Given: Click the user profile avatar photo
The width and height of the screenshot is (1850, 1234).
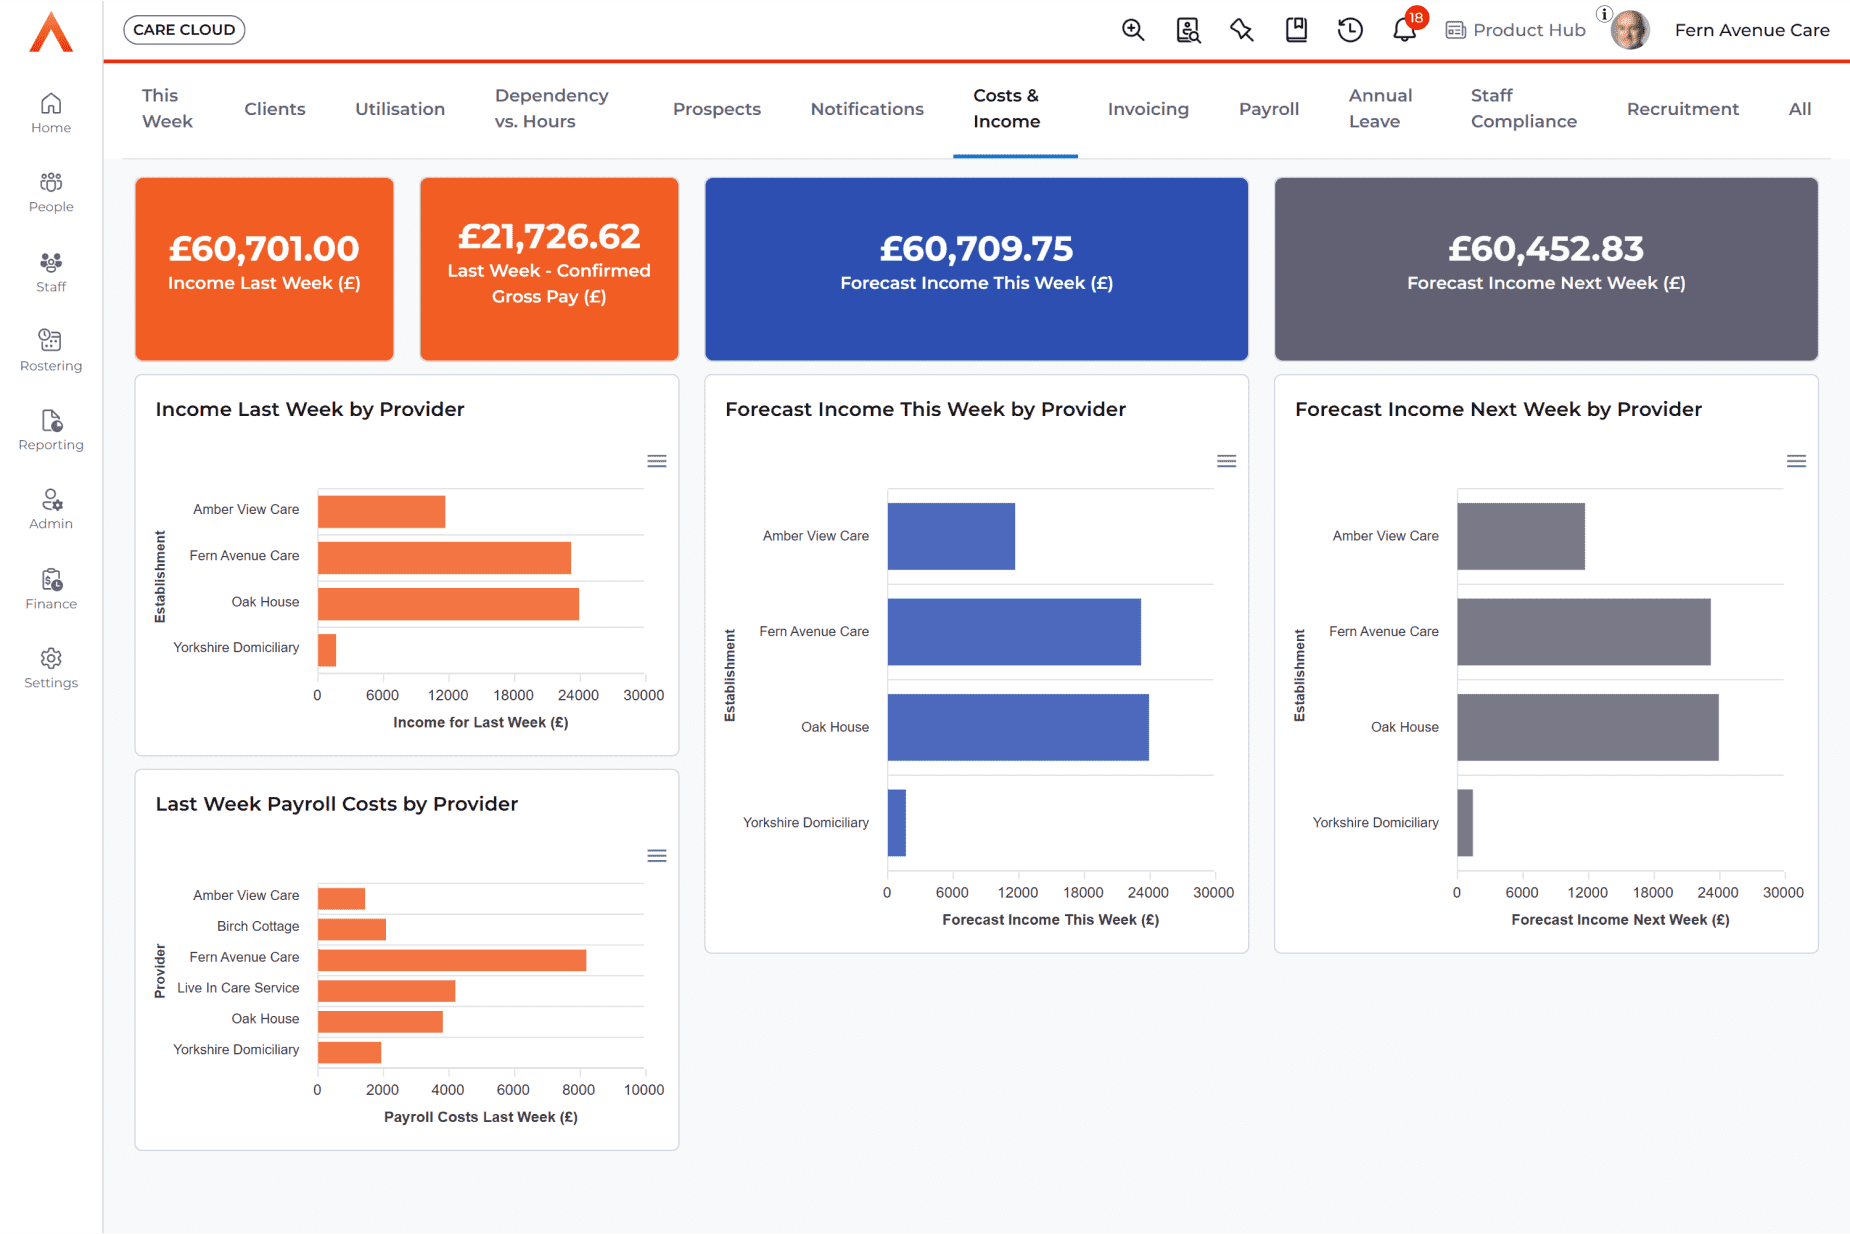Looking at the screenshot, I should coord(1630,30).
